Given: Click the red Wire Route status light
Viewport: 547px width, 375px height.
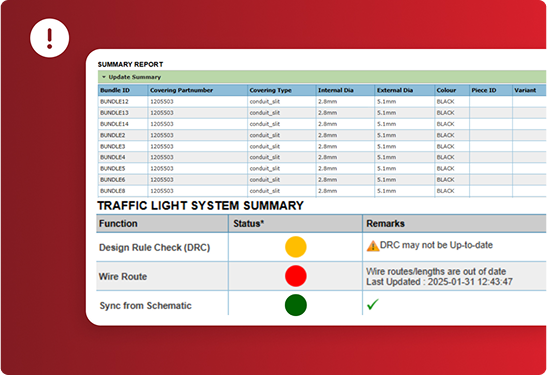Looking at the screenshot, I should pyautogui.click(x=295, y=276).
